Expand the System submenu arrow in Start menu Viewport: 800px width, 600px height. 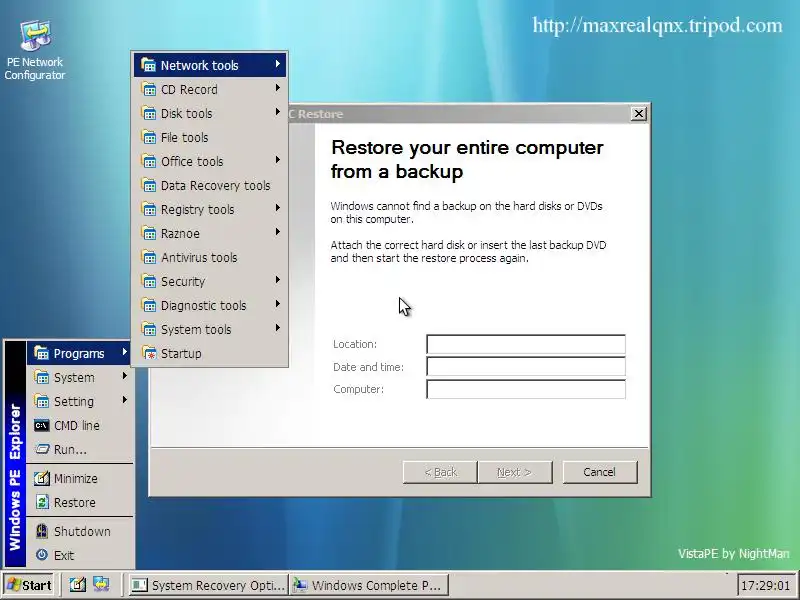pyautogui.click(x=124, y=376)
